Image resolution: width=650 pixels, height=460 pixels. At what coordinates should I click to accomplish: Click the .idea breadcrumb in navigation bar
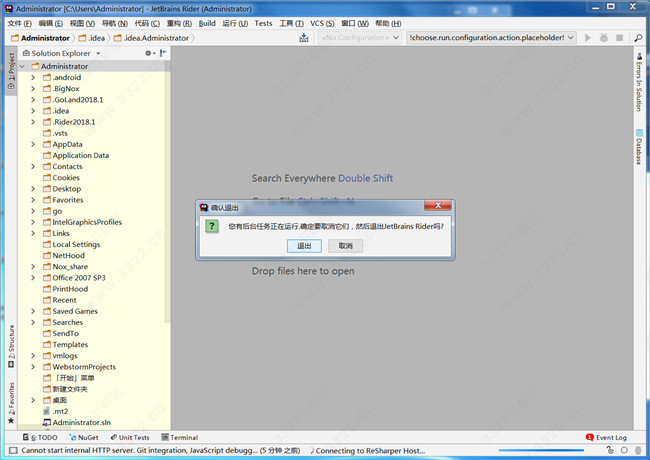click(x=92, y=38)
